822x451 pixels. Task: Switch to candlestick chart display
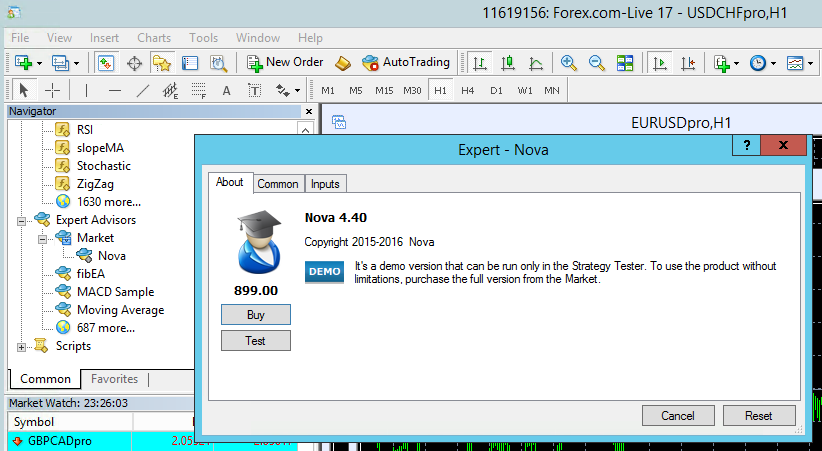tap(507, 63)
